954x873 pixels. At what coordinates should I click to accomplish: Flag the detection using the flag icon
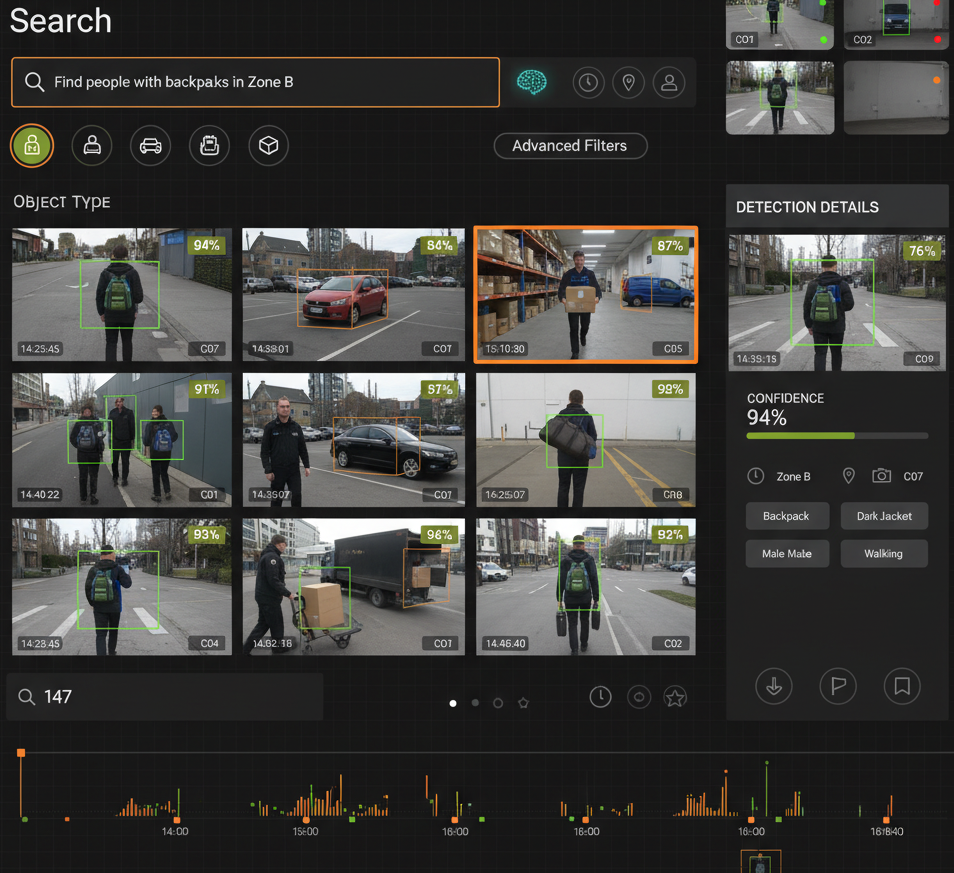tap(838, 686)
